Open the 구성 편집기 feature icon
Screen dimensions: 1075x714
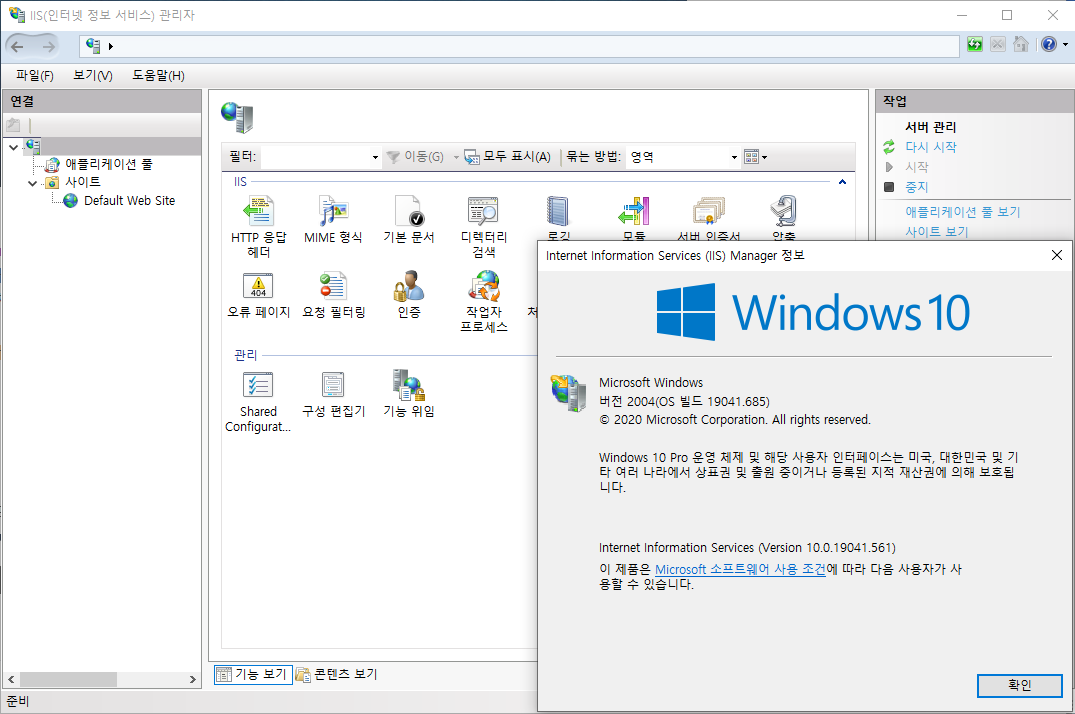(333, 385)
